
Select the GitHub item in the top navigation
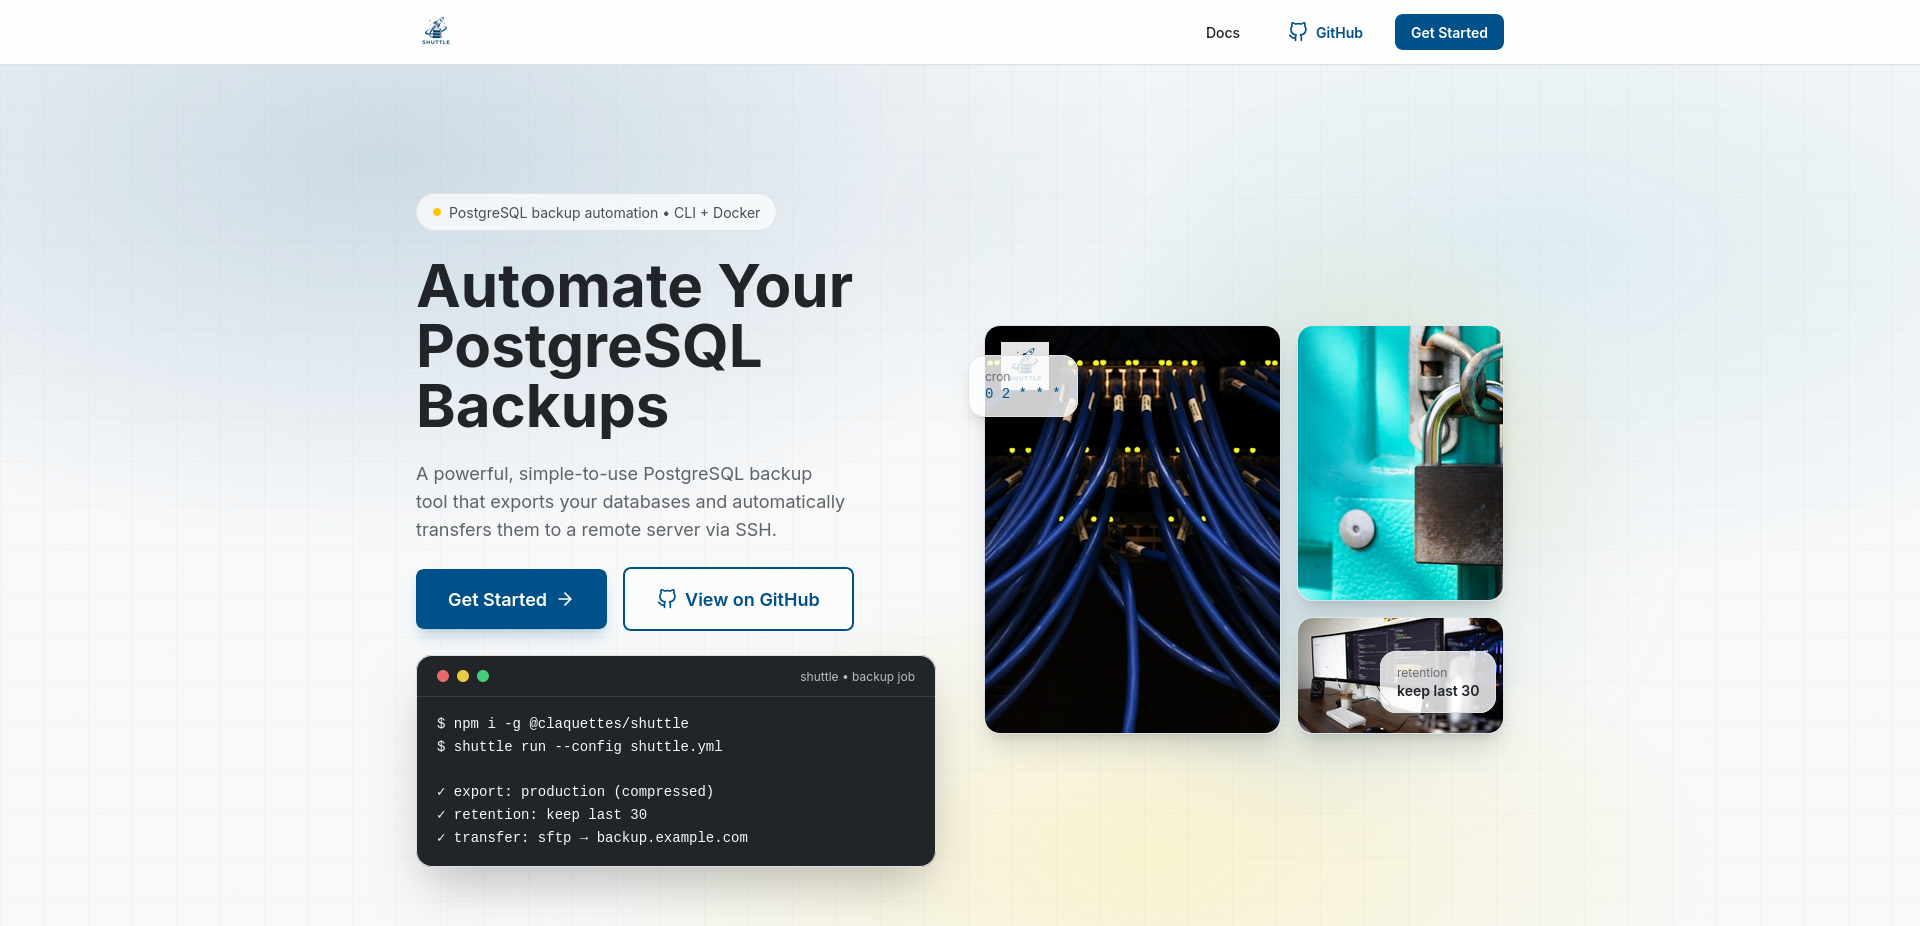(x=1324, y=32)
